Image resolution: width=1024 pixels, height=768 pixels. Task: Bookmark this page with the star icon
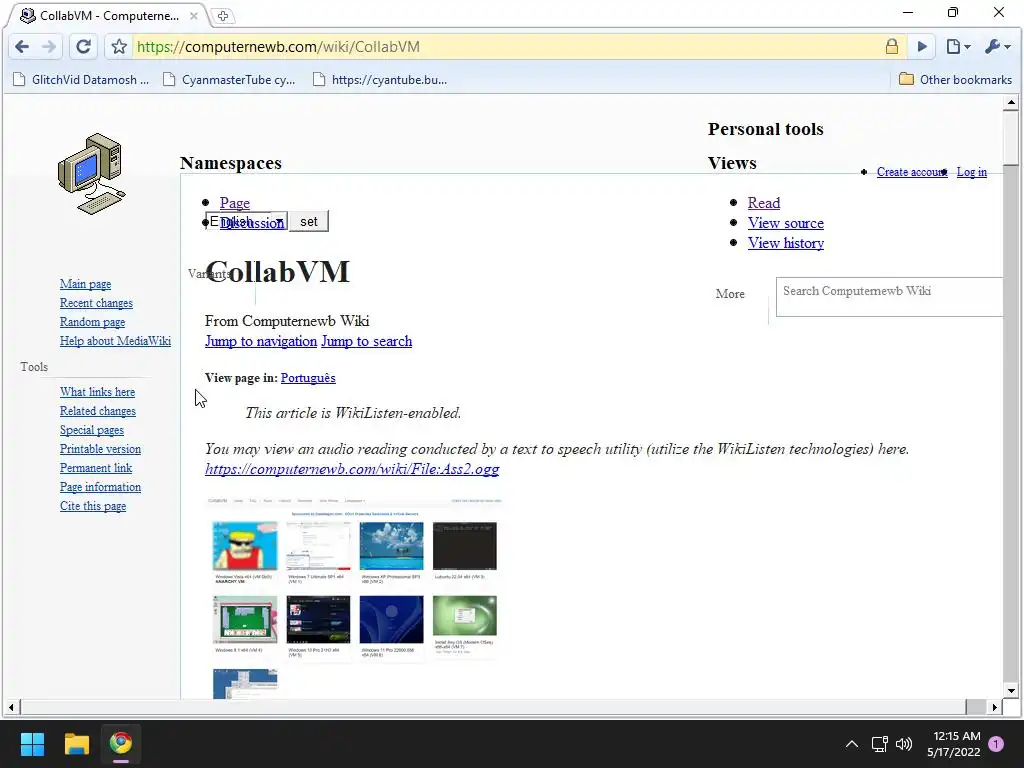coord(119,46)
